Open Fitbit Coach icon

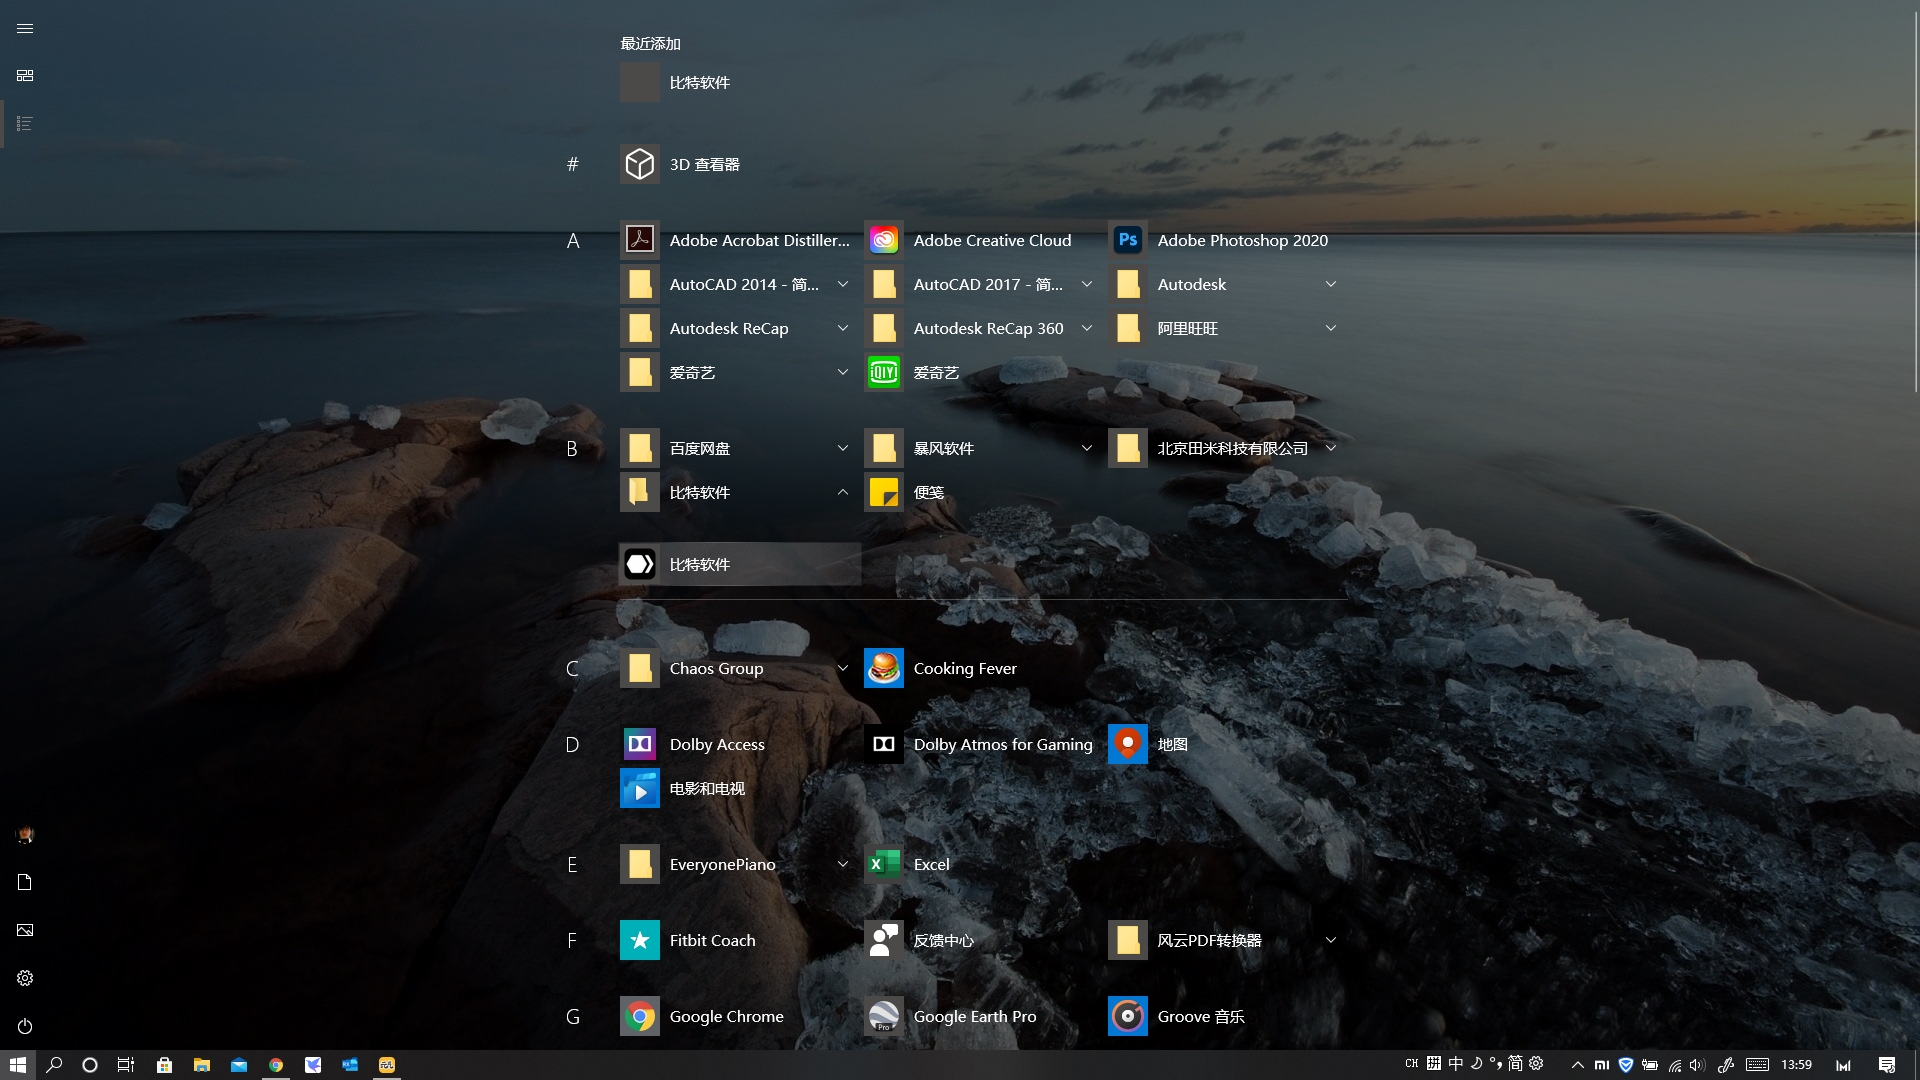click(x=640, y=940)
